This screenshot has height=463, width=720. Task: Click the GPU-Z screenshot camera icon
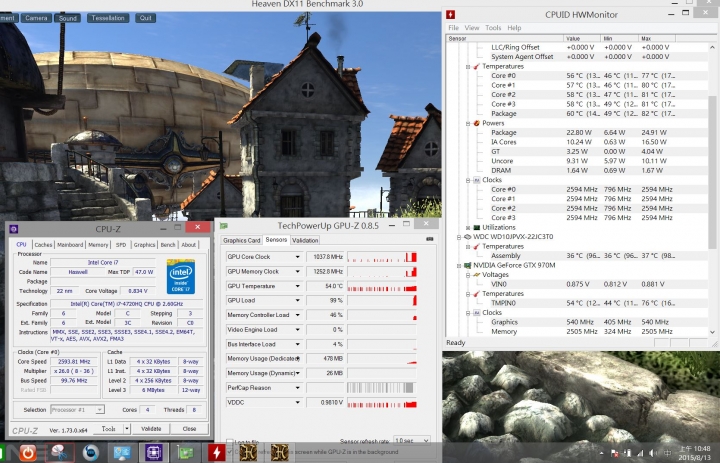(429, 239)
